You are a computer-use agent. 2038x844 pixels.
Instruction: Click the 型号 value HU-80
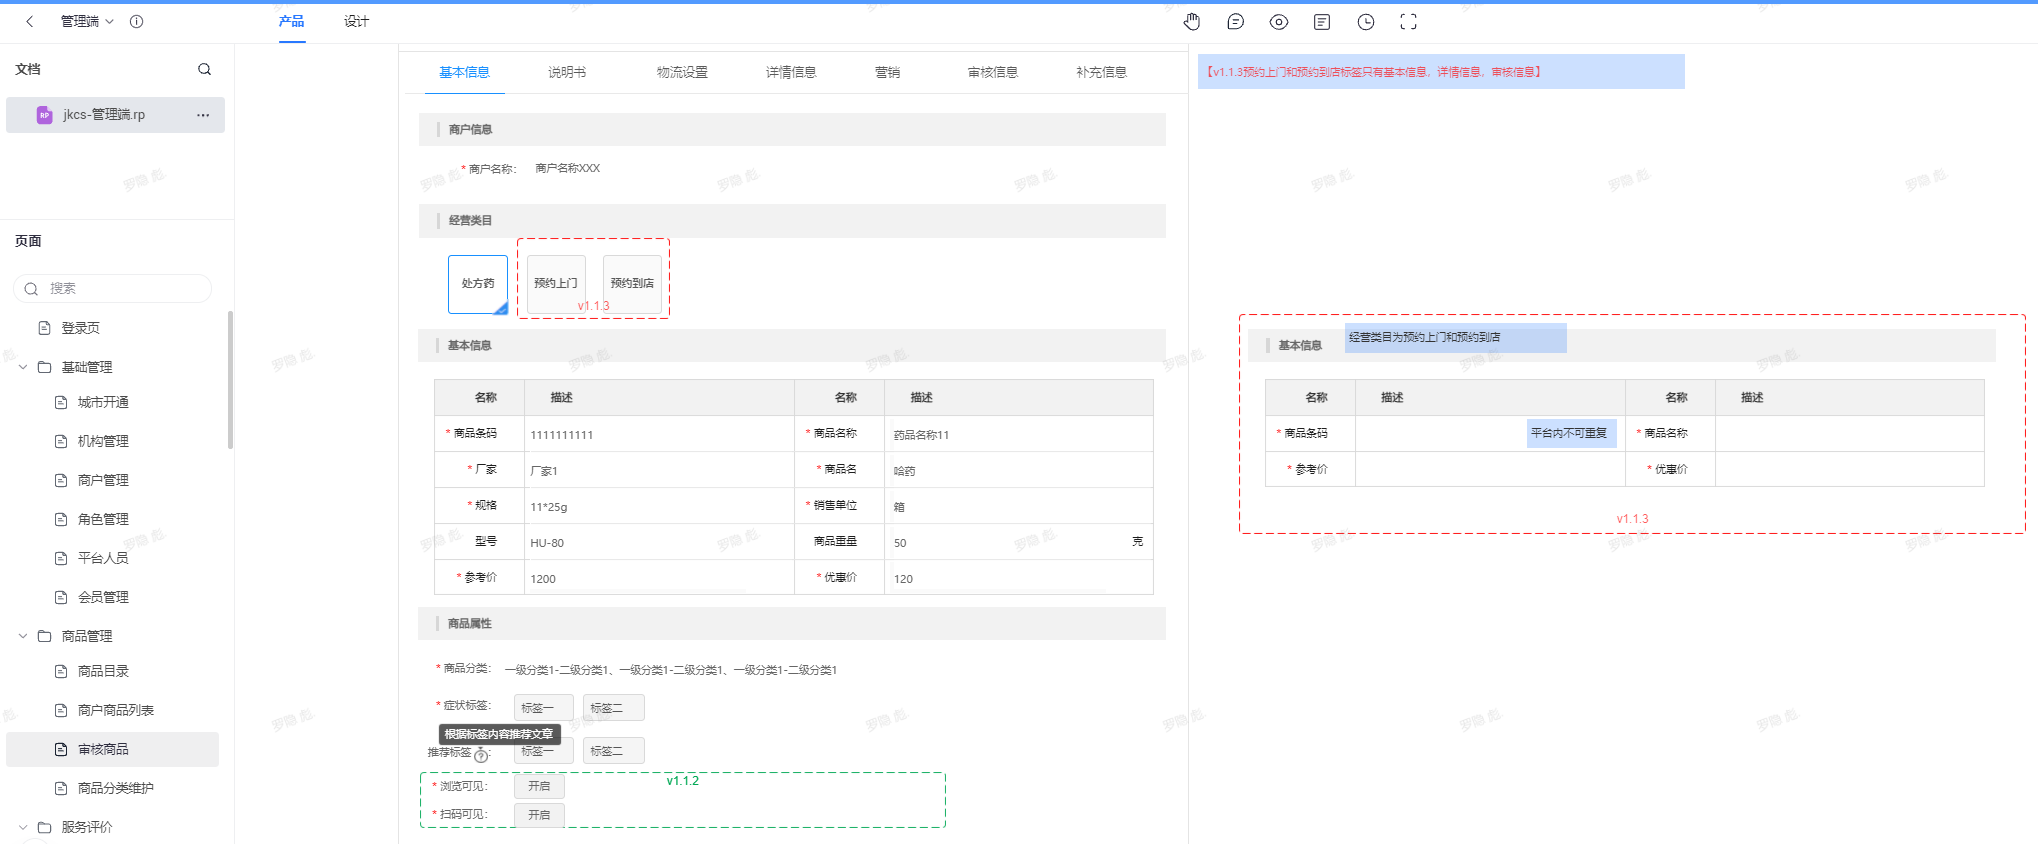click(x=547, y=543)
